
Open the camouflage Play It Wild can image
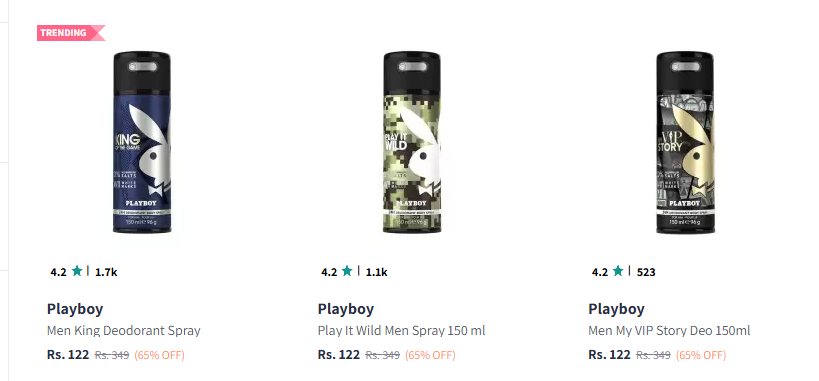(x=413, y=142)
